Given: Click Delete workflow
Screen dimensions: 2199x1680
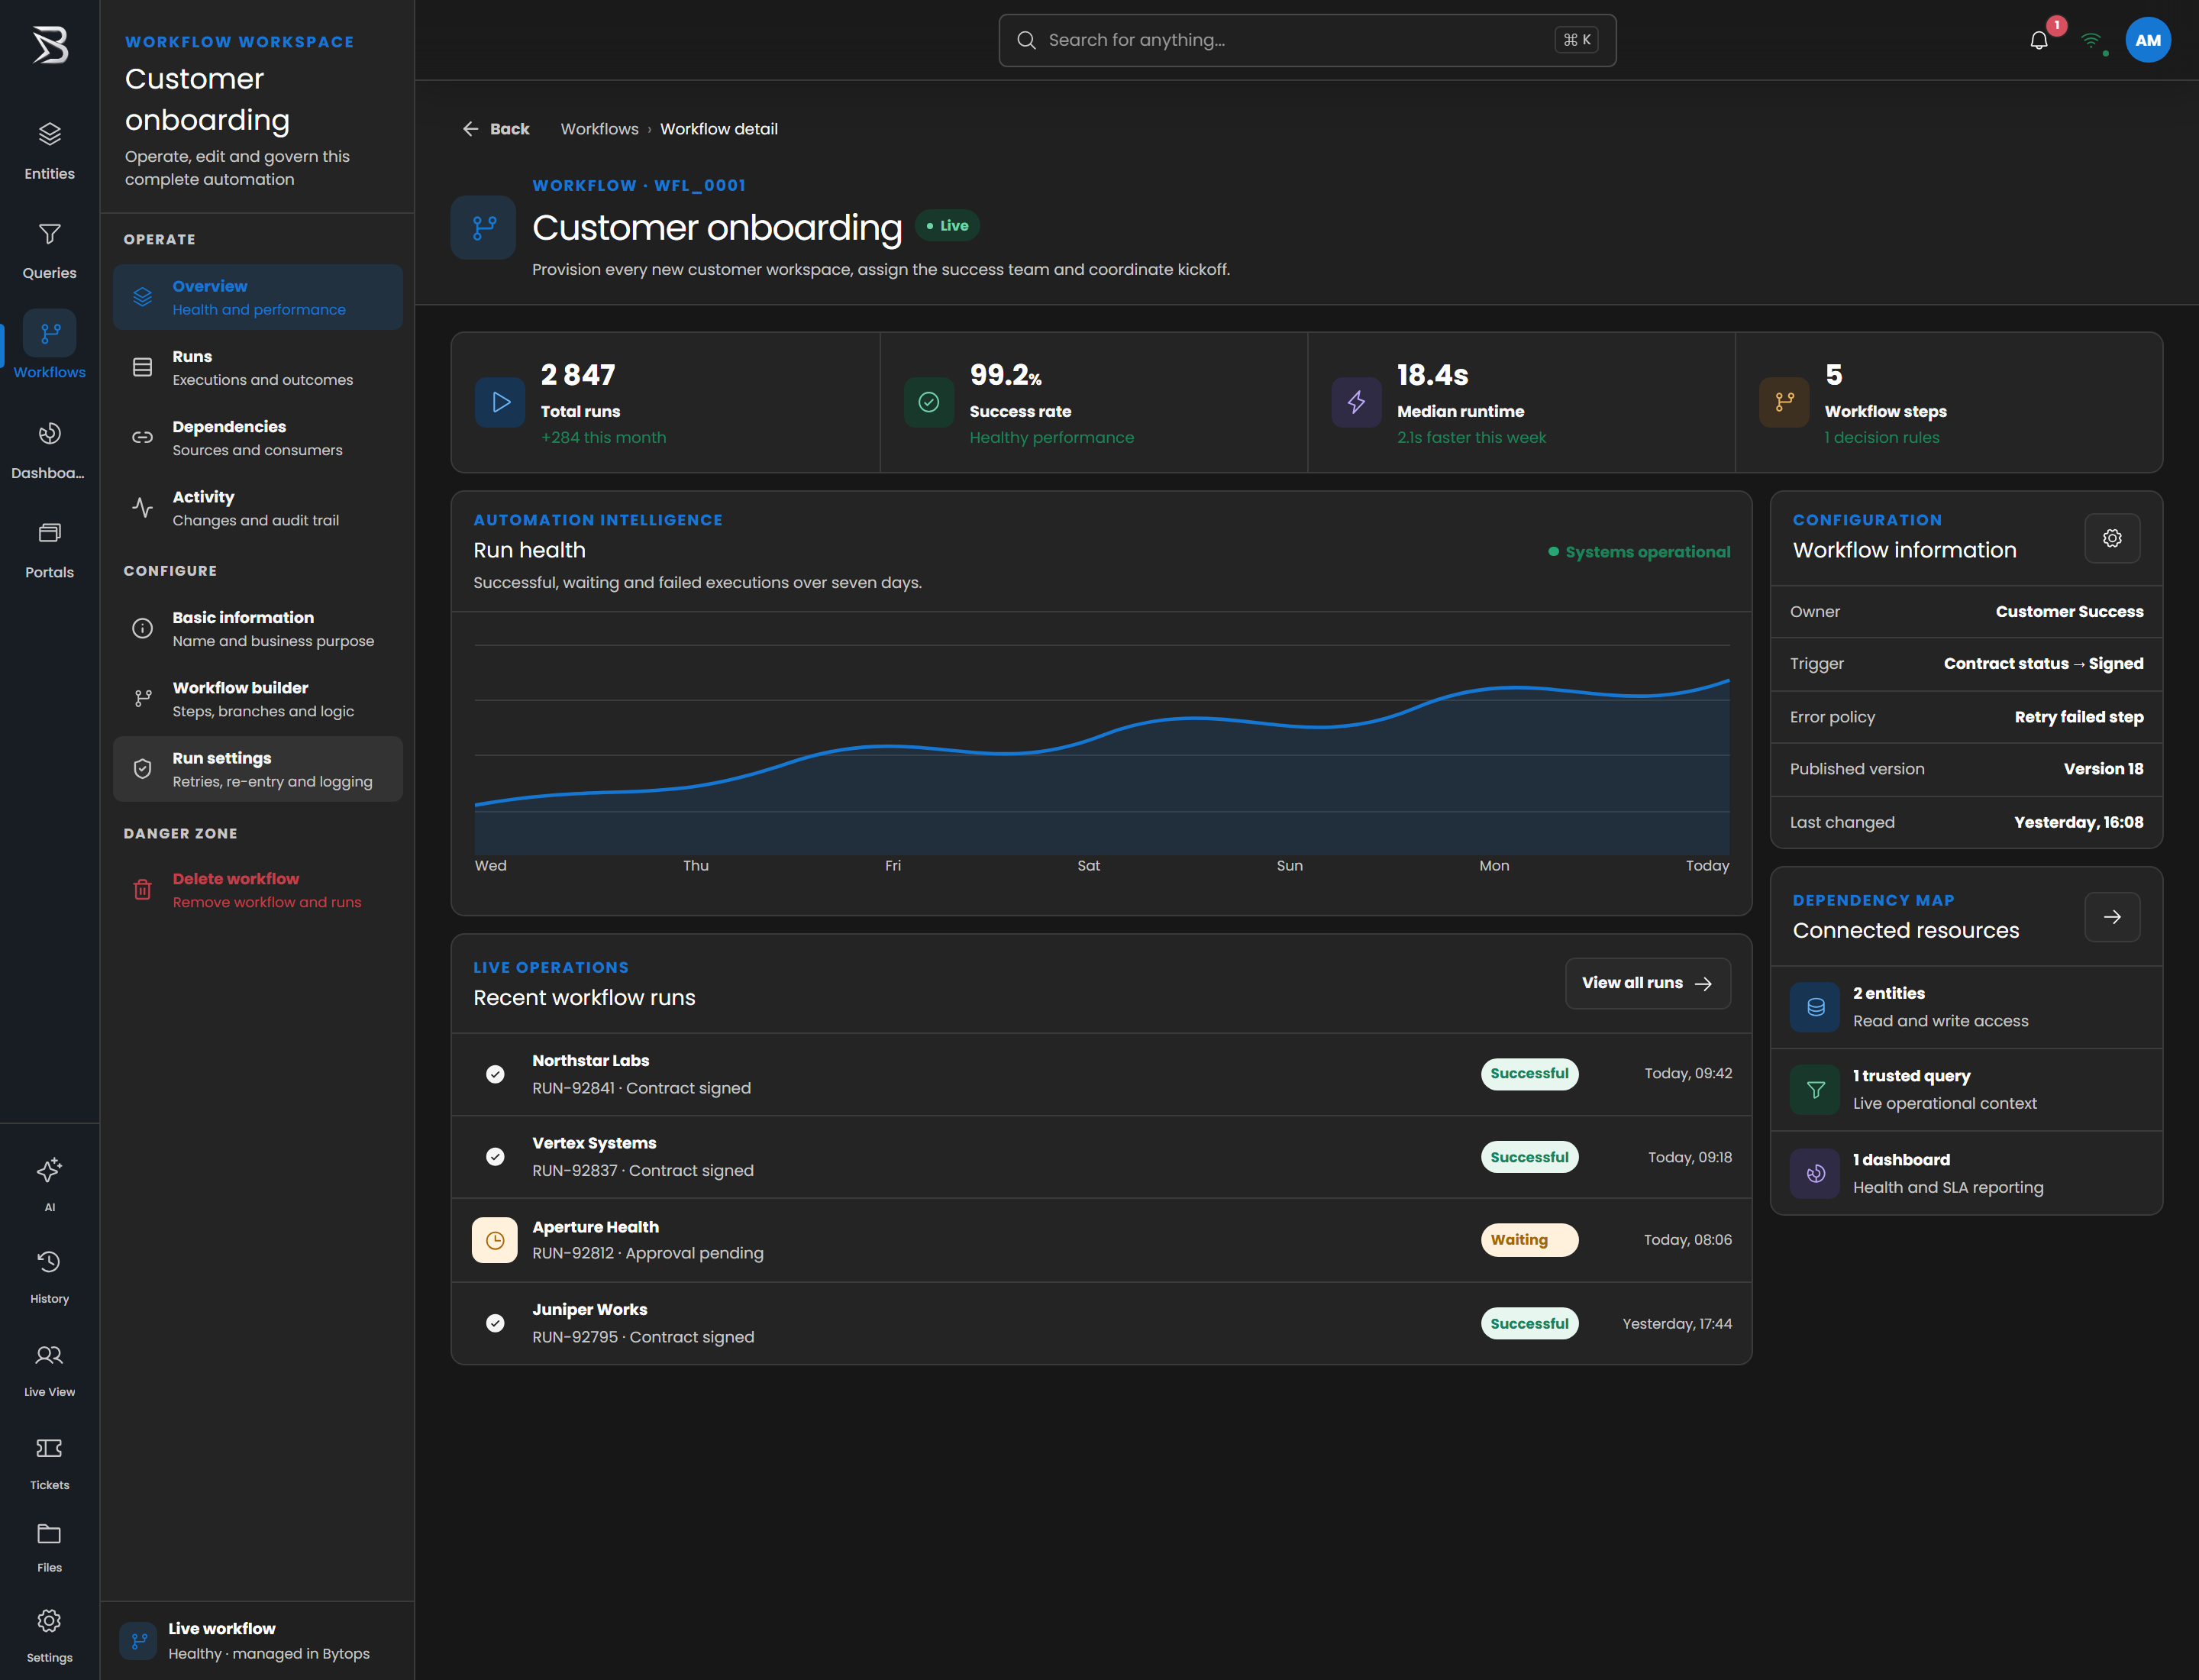Looking at the screenshot, I should coord(258,889).
